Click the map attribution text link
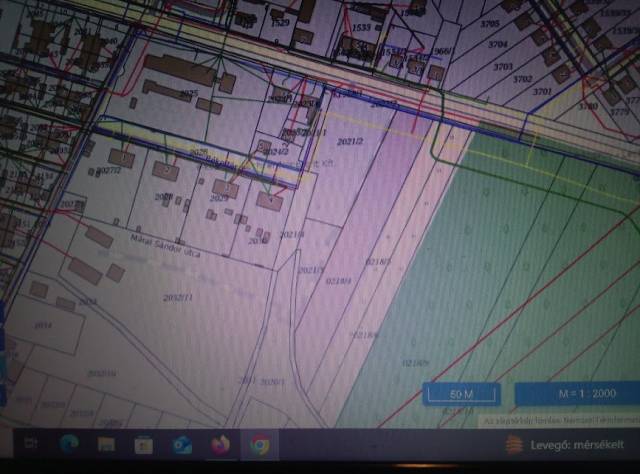640x474 pixels. coord(560,420)
